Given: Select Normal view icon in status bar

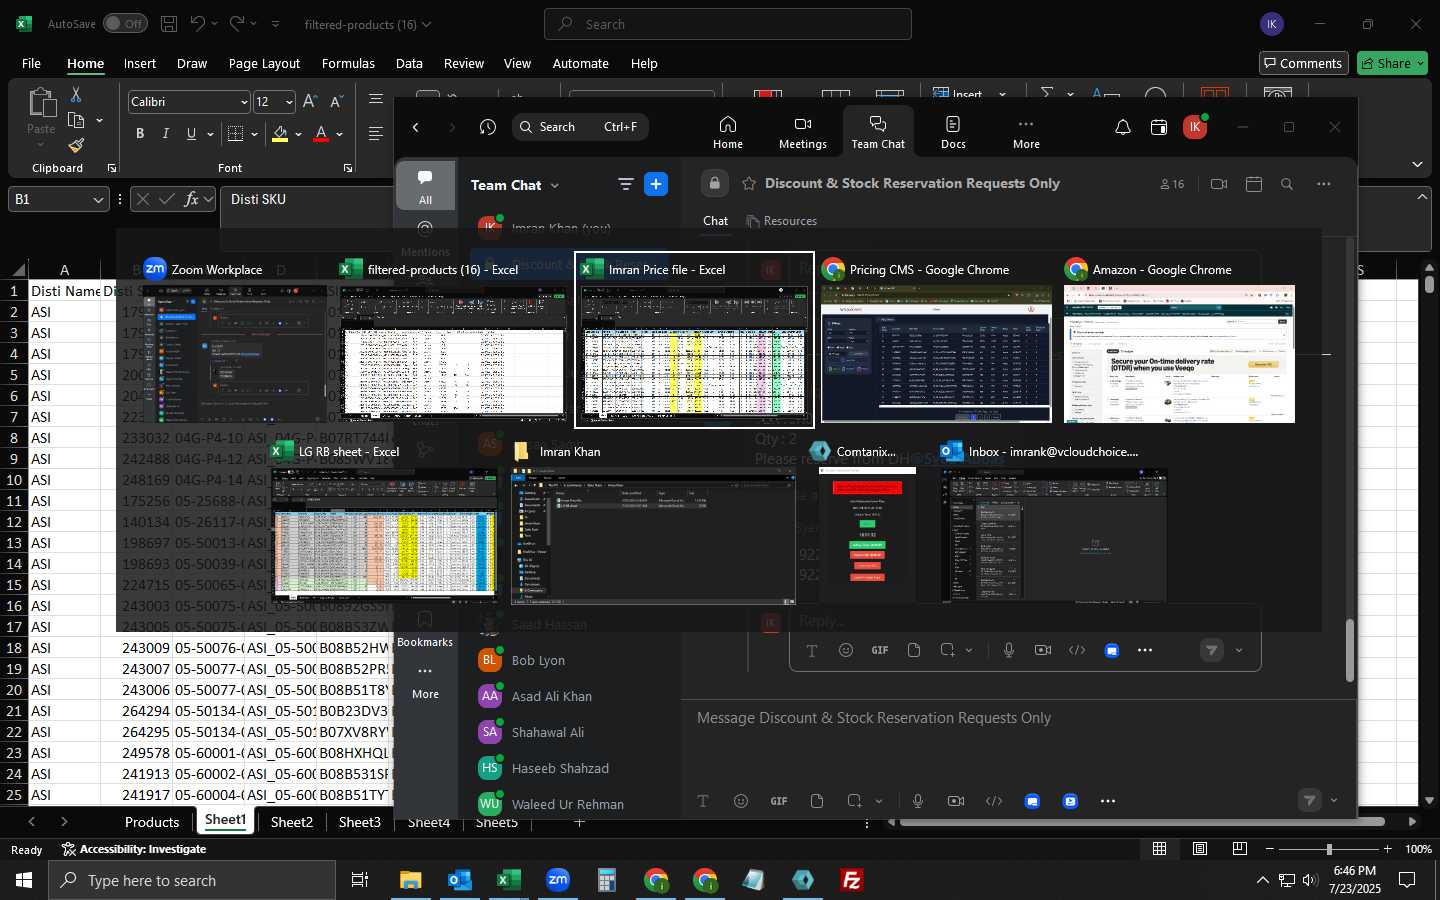Looking at the screenshot, I should point(1159,849).
